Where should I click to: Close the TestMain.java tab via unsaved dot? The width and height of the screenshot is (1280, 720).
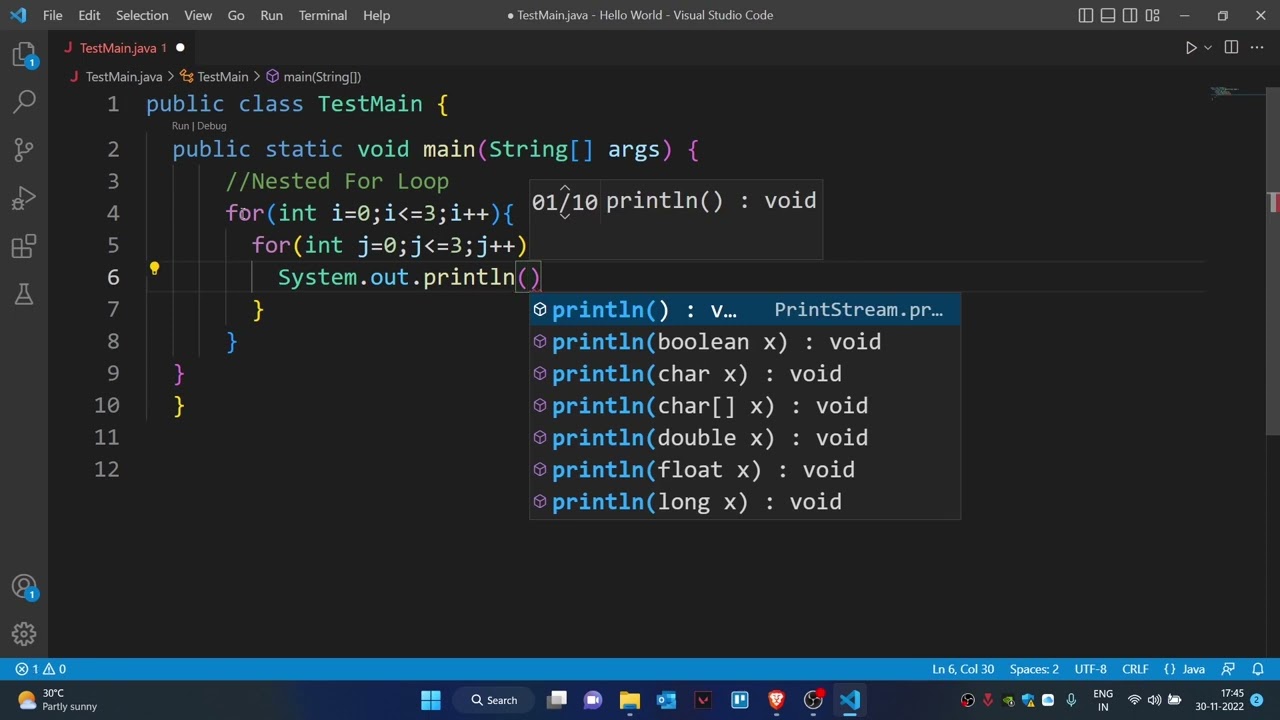coord(180,48)
